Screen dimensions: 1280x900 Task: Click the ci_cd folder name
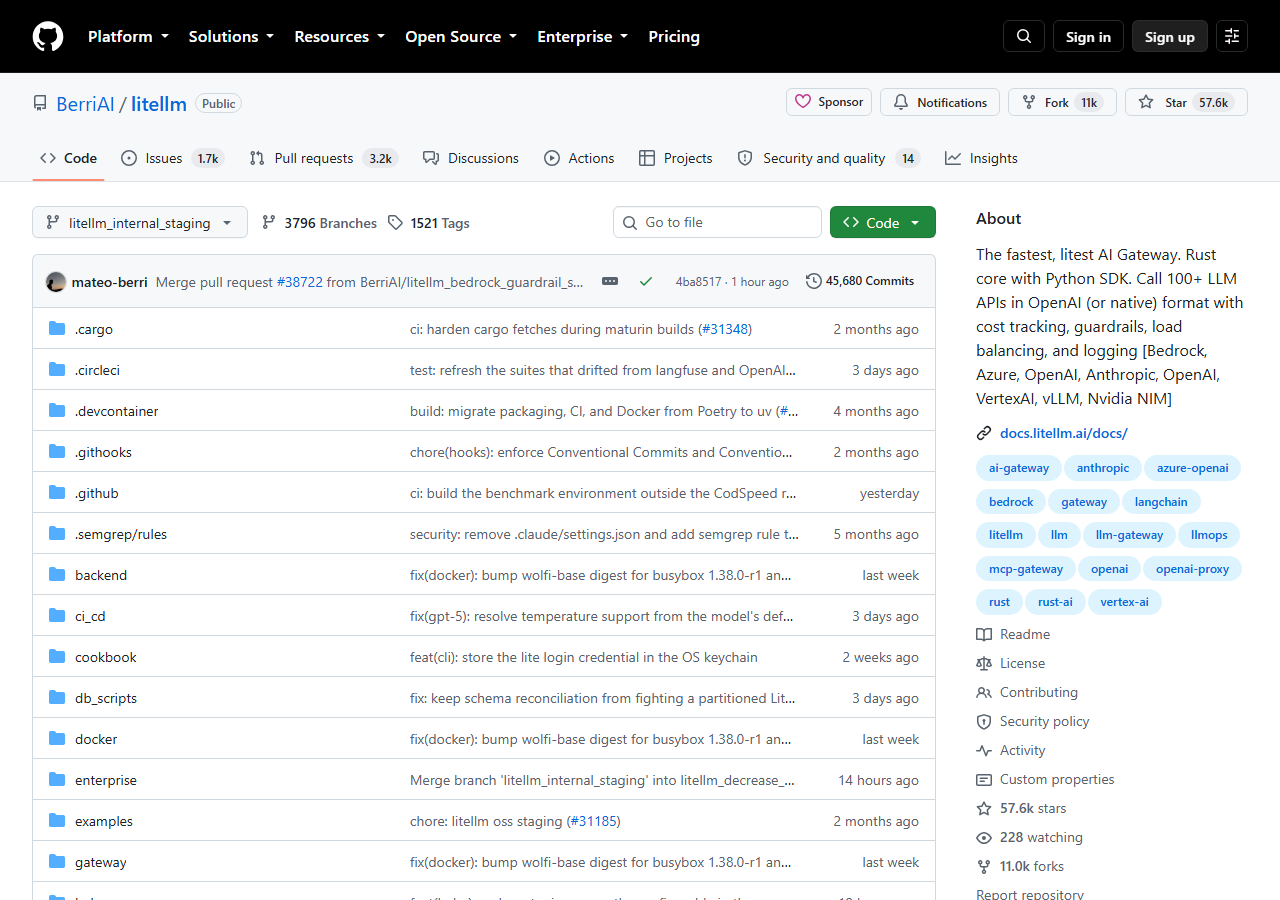click(90, 616)
